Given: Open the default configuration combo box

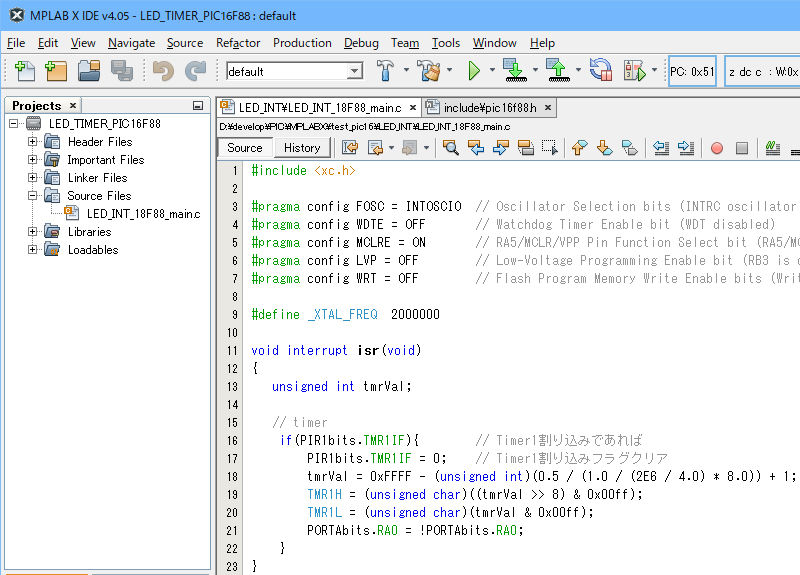Looking at the screenshot, I should pos(294,71).
